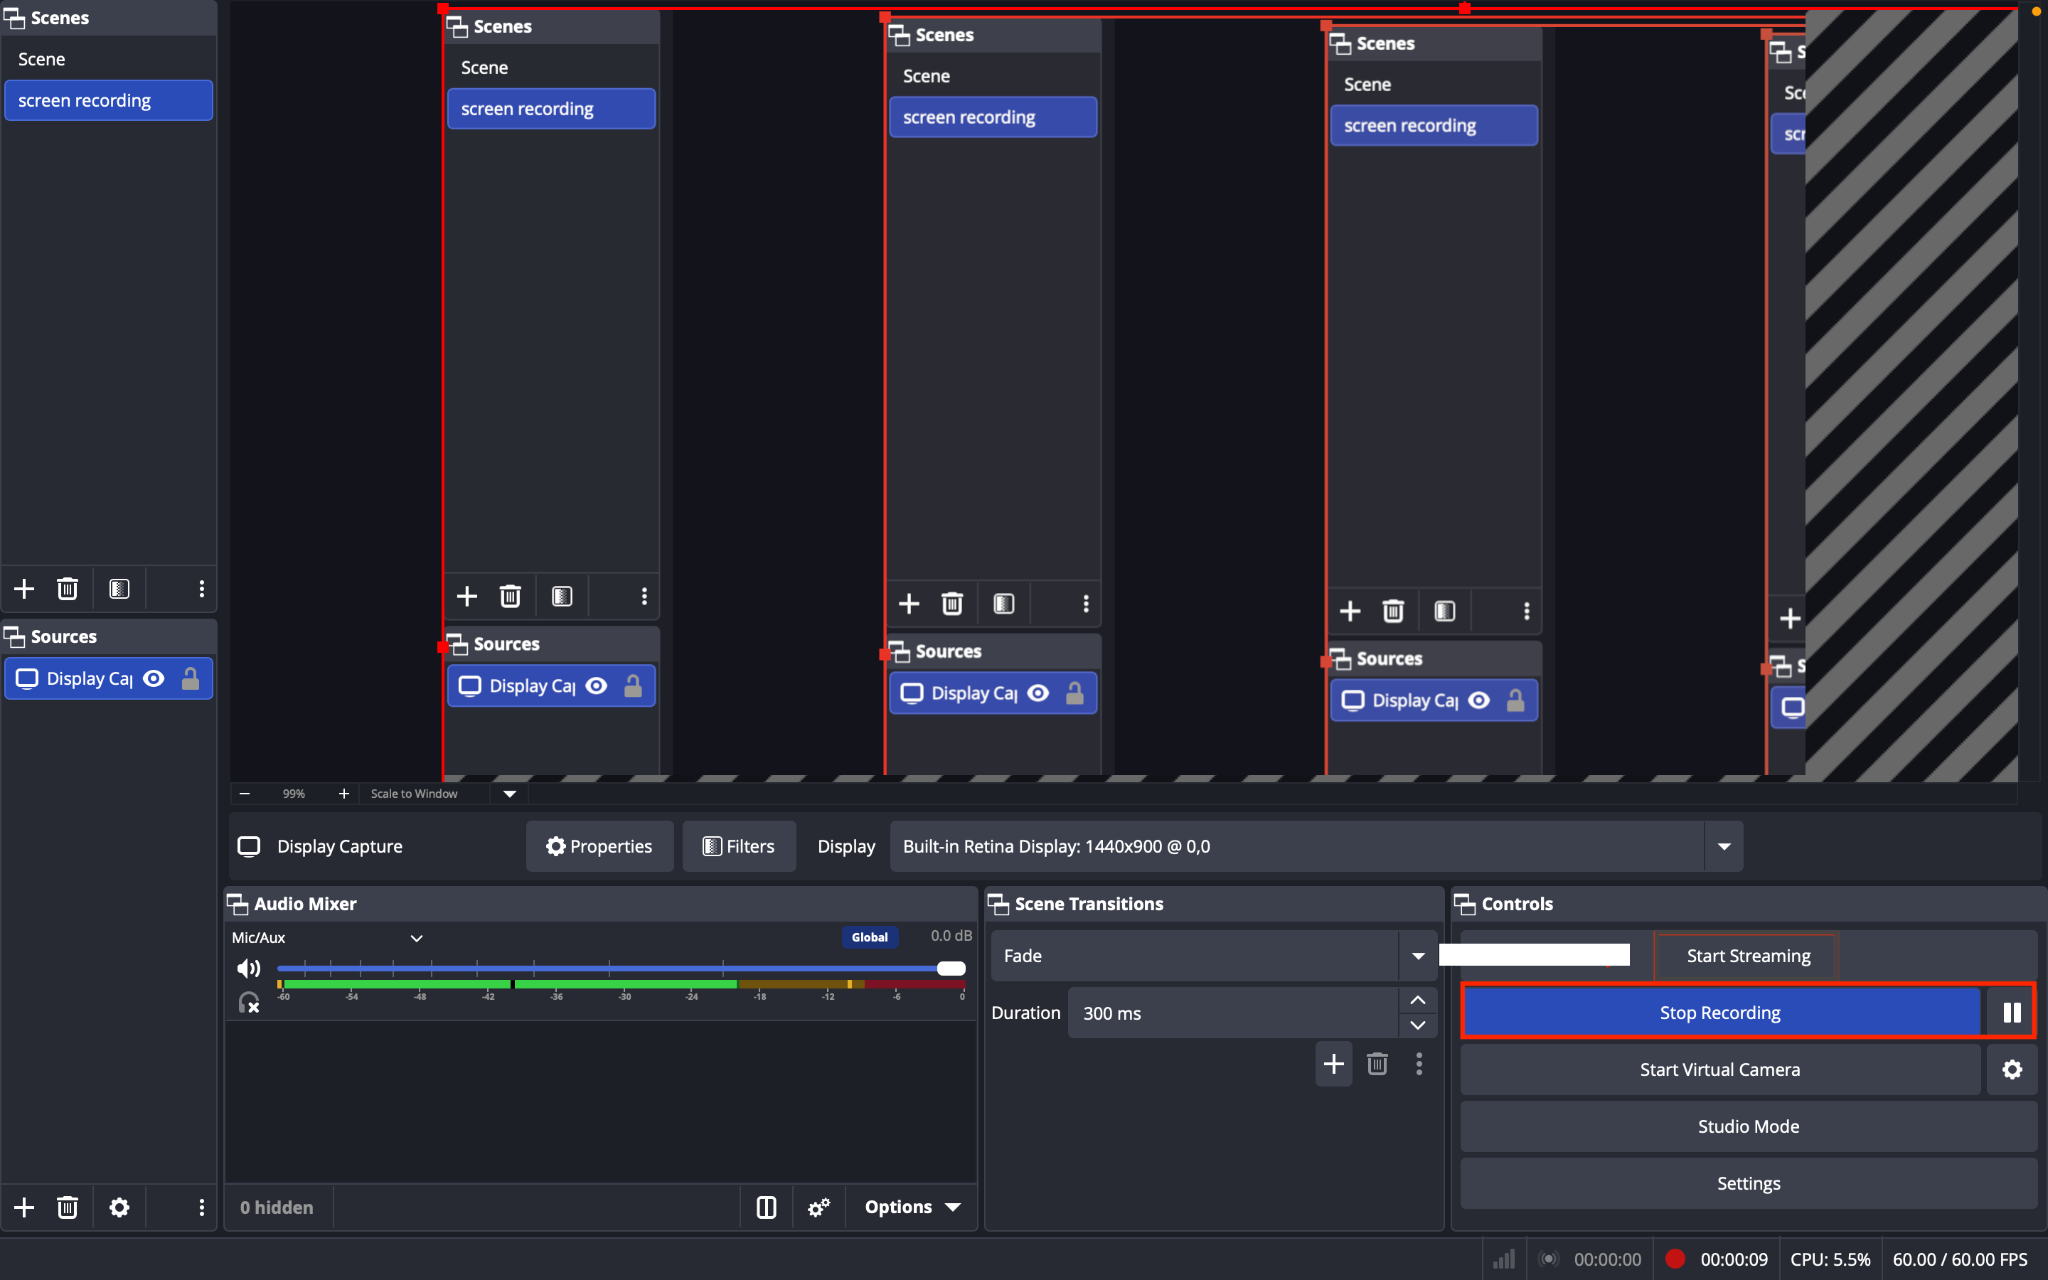Screen dimensions: 2048x1280
Task: Select Display Capture source row
Action: 108,679
